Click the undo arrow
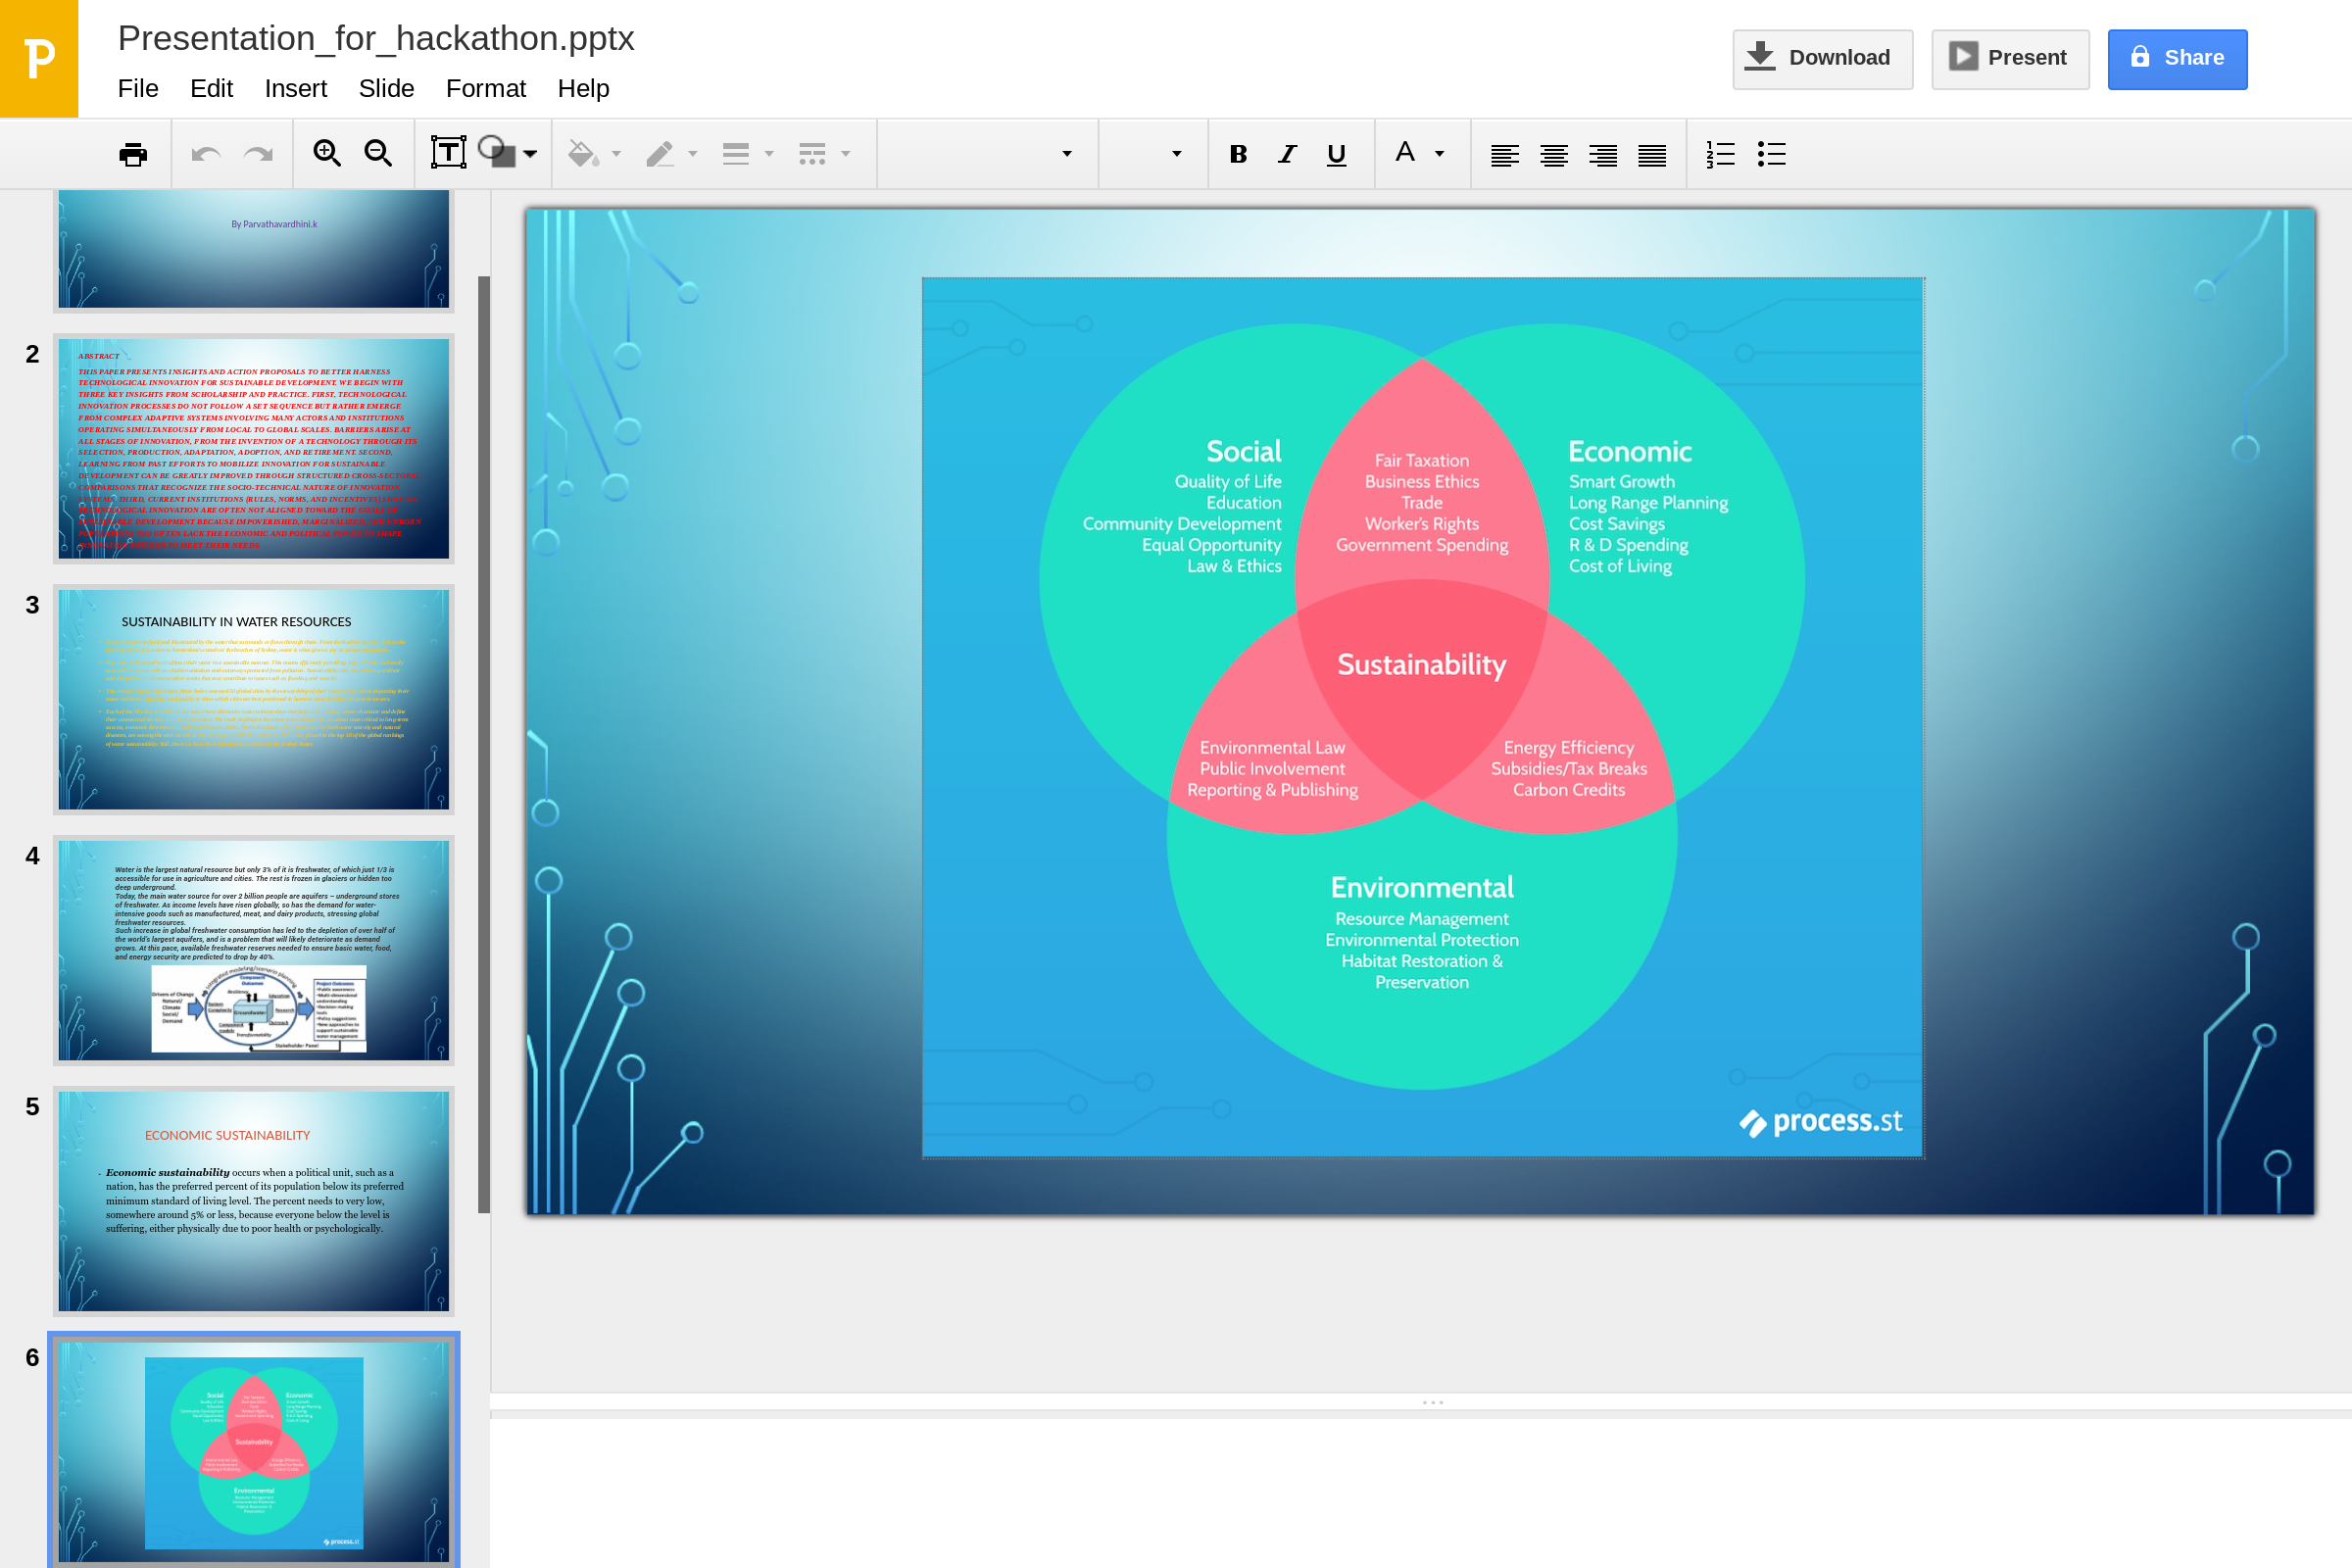This screenshot has height=1568, width=2352. [x=206, y=154]
